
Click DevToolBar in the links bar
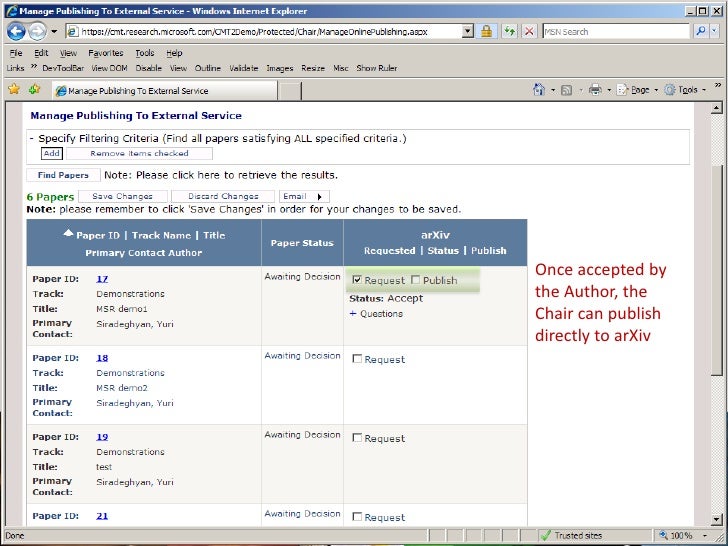(x=63, y=68)
